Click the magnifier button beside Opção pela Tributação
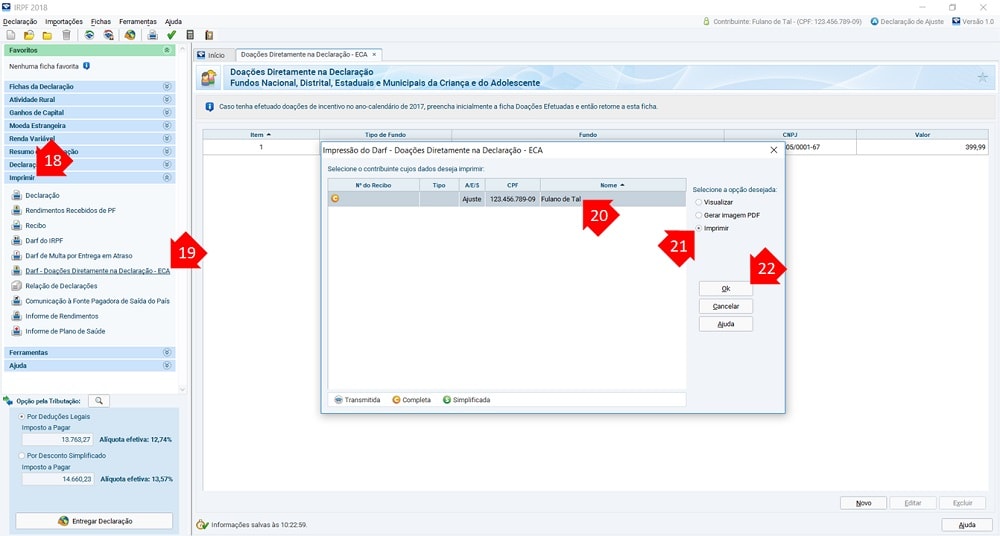The width and height of the screenshot is (1000, 536). coord(102,401)
